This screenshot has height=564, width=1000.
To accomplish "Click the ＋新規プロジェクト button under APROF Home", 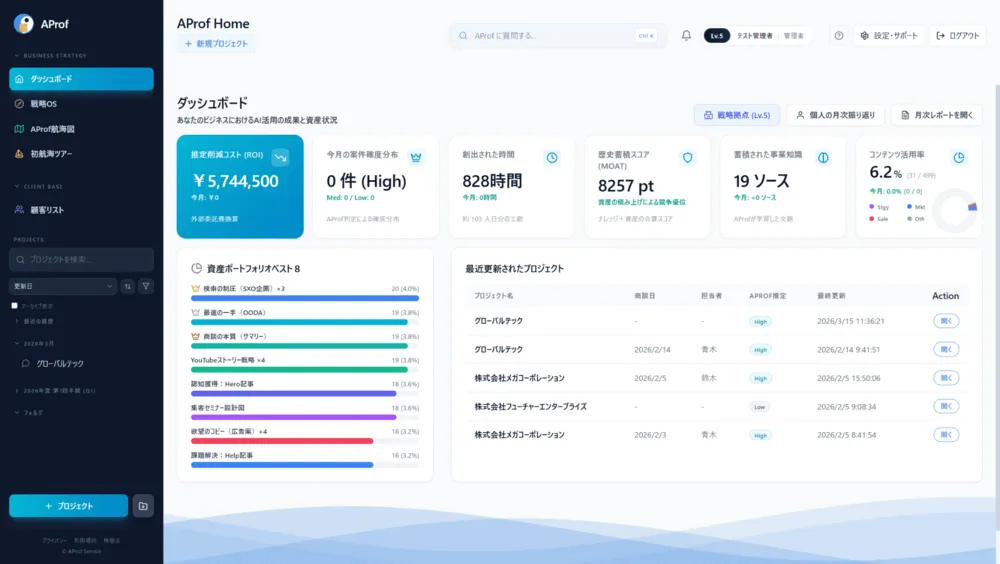I will coord(216,44).
